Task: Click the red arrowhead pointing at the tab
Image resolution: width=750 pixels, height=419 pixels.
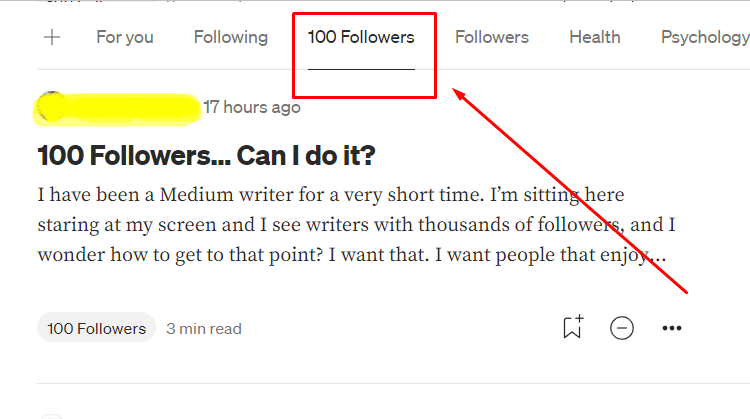Action: 459,94
